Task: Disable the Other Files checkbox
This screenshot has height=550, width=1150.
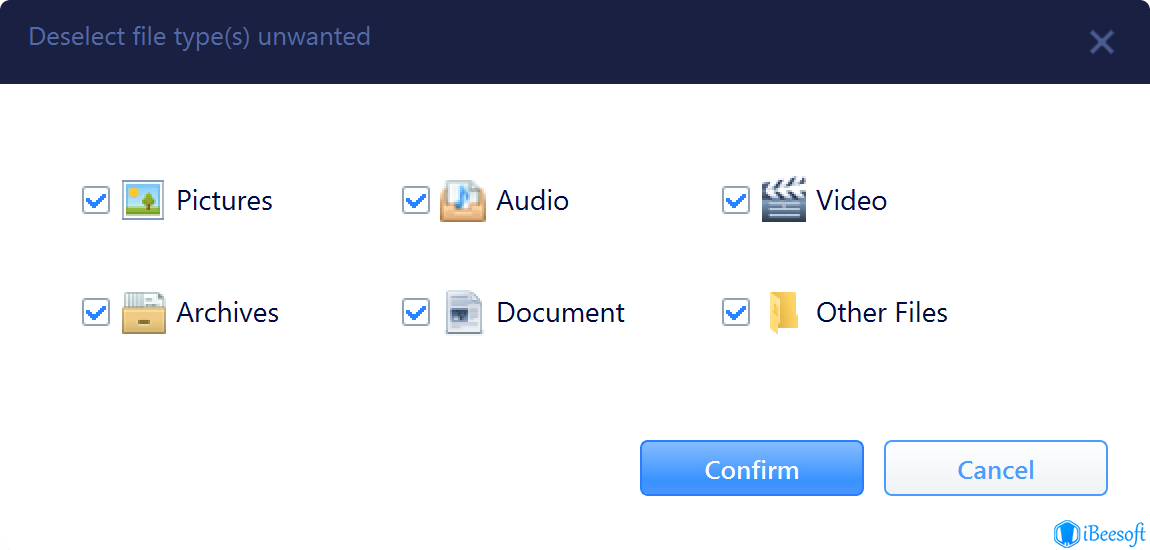Action: click(736, 312)
